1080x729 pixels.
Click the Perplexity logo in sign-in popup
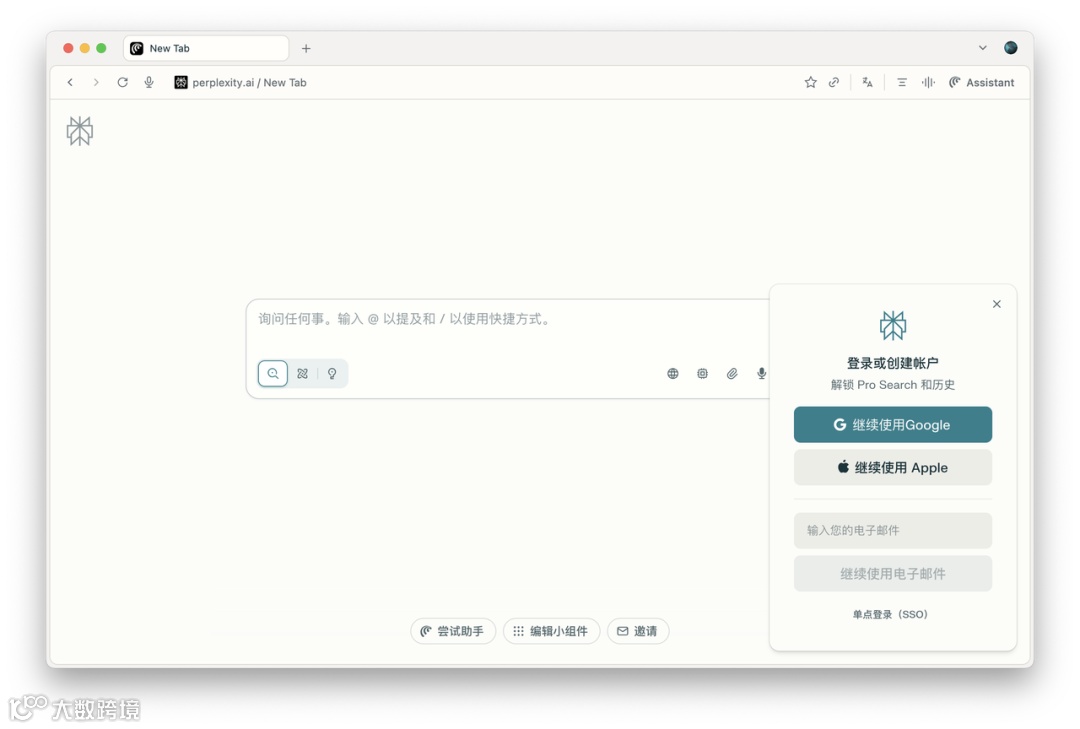tap(893, 325)
